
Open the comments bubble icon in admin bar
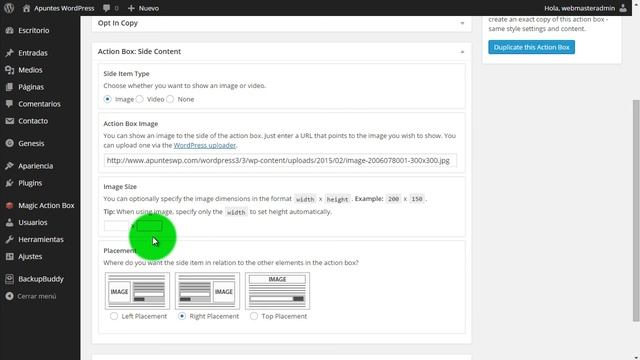[107, 8]
